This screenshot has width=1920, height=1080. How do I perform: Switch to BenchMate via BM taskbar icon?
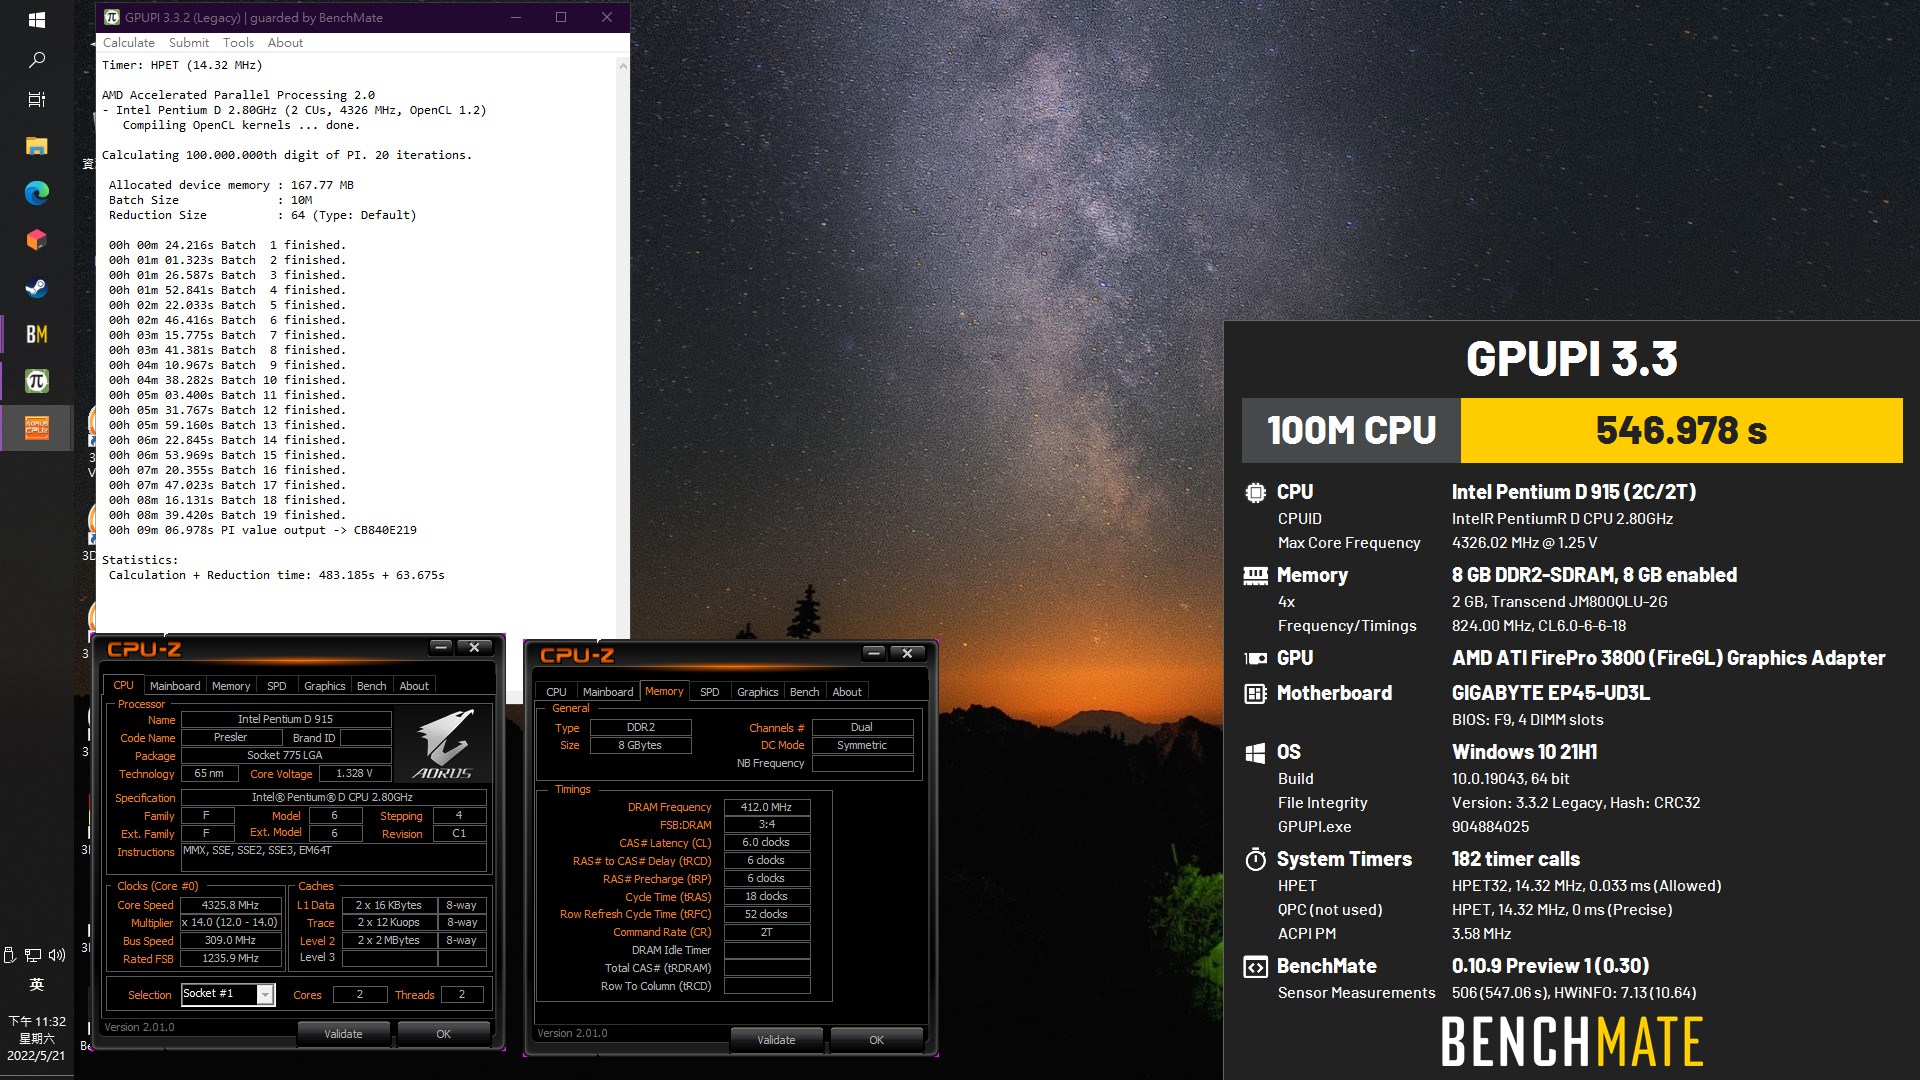point(37,334)
